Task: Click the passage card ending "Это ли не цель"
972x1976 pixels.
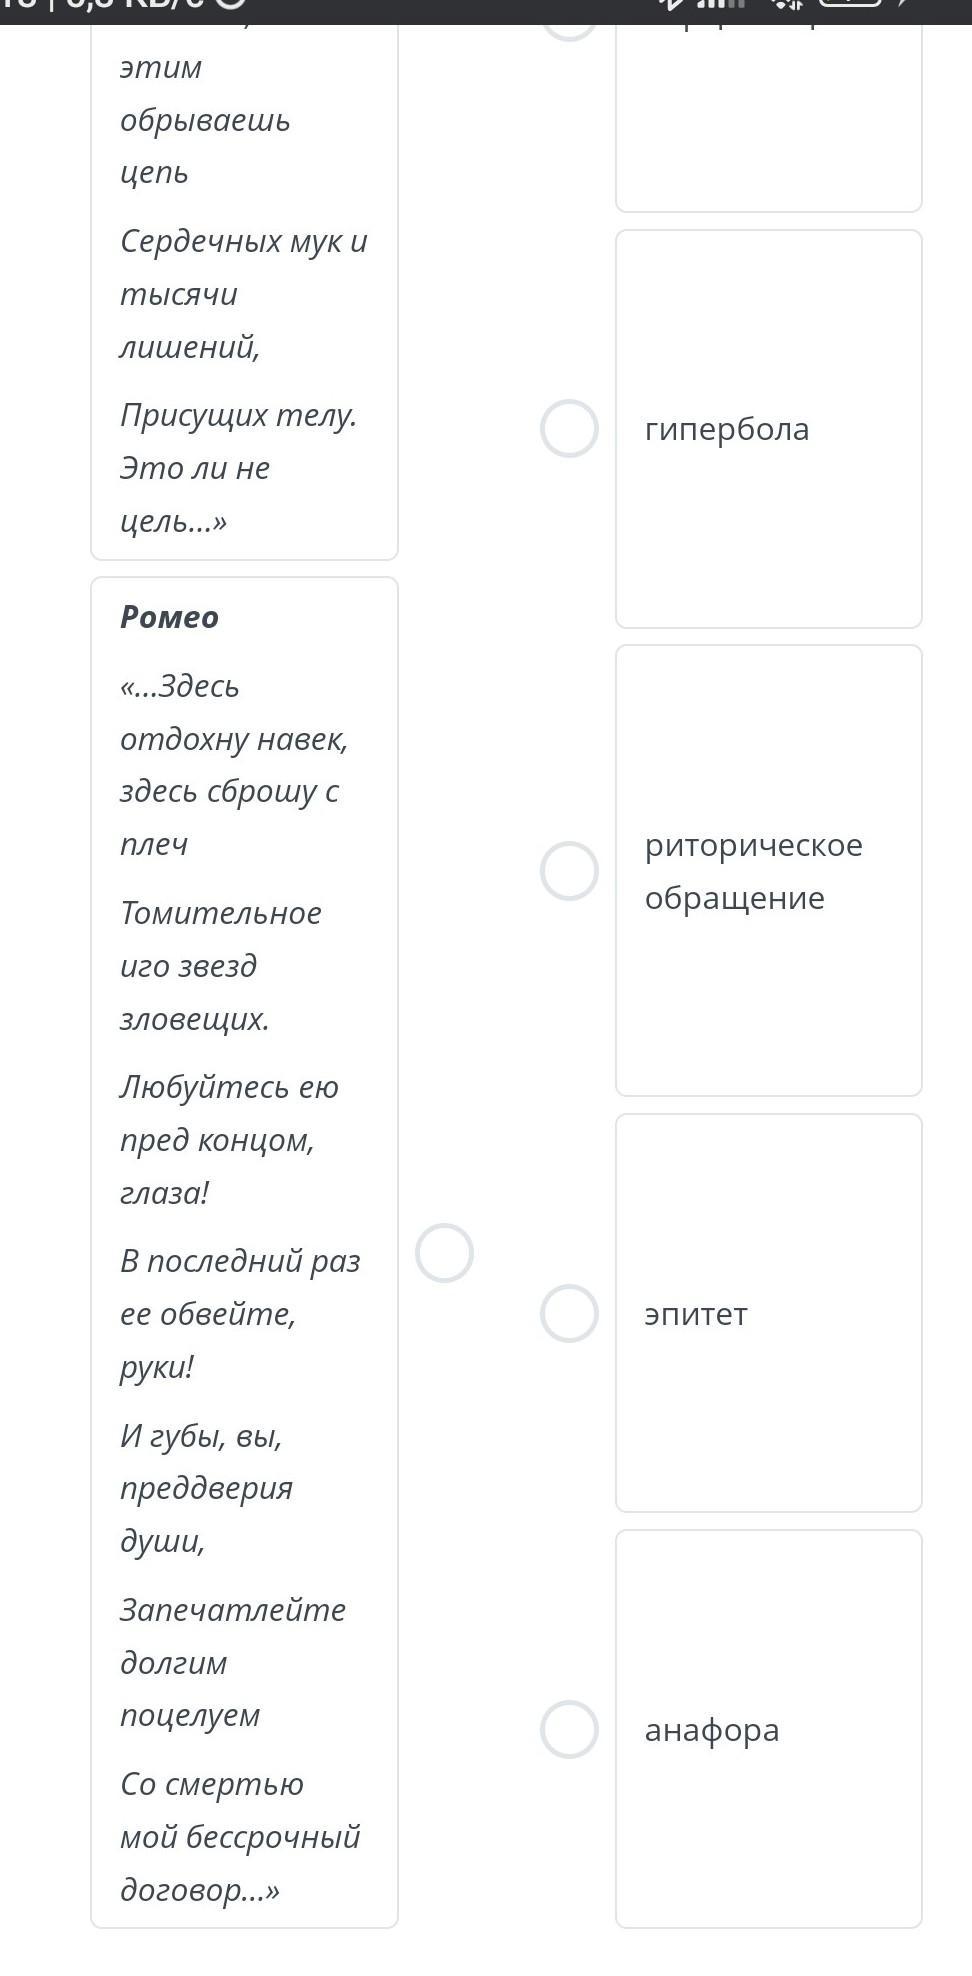Action: coord(244,300)
